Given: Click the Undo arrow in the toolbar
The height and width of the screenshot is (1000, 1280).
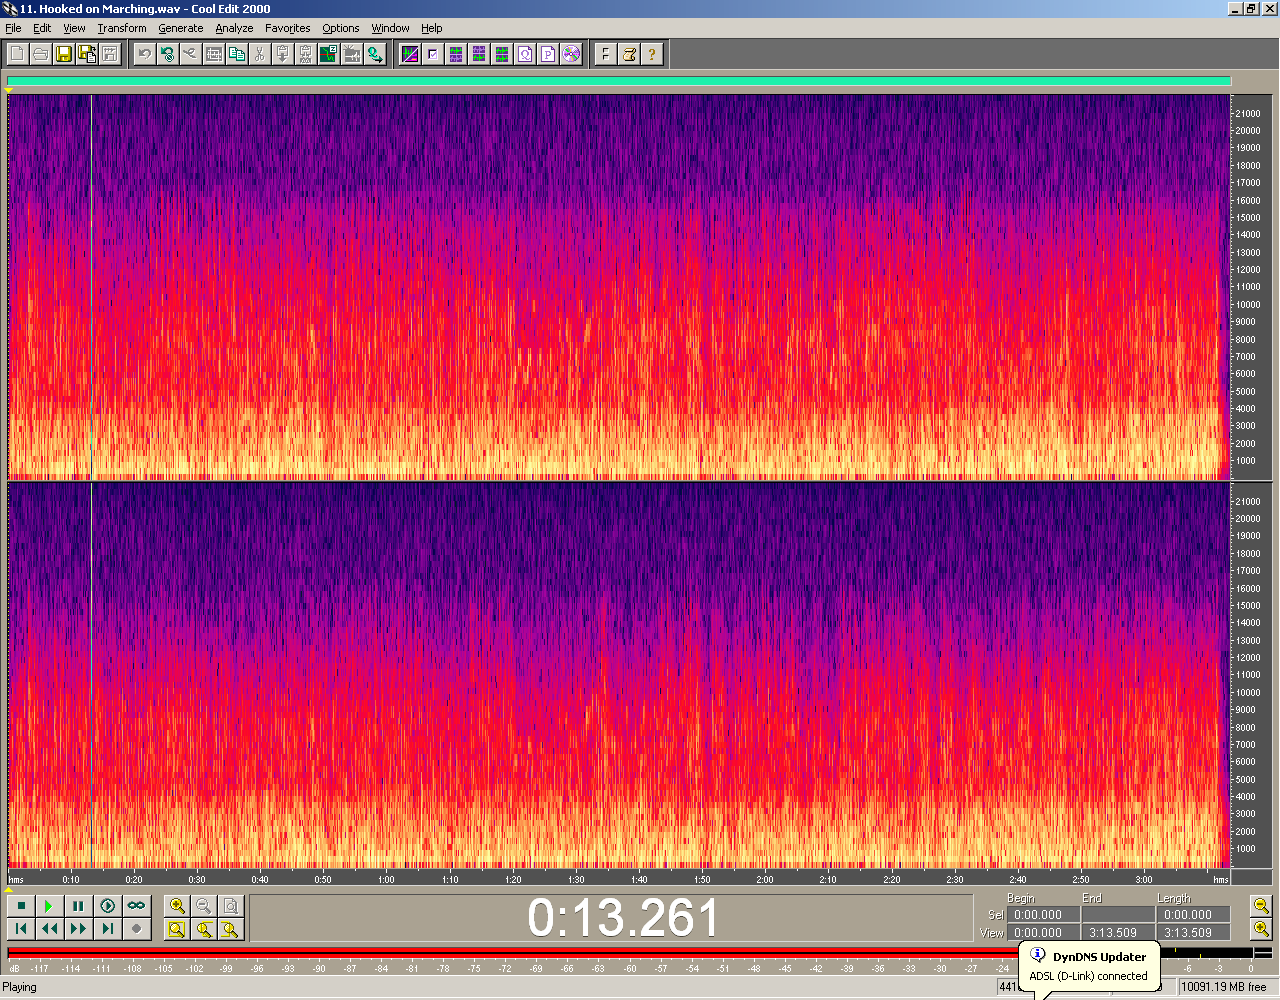Looking at the screenshot, I should (x=144, y=54).
